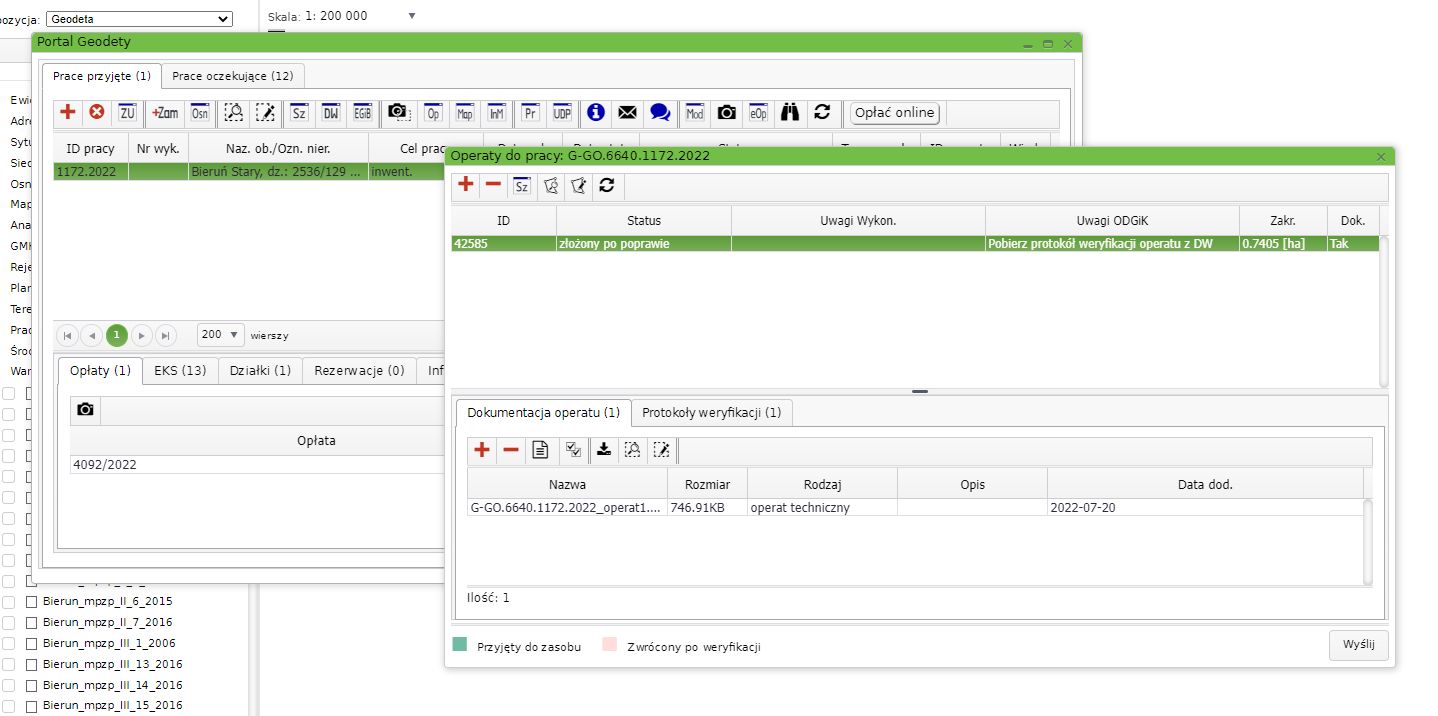Click the download icon in Dokumentacja operatu toolbar
Image resolution: width=1438 pixels, height=716 pixels.
tap(603, 450)
